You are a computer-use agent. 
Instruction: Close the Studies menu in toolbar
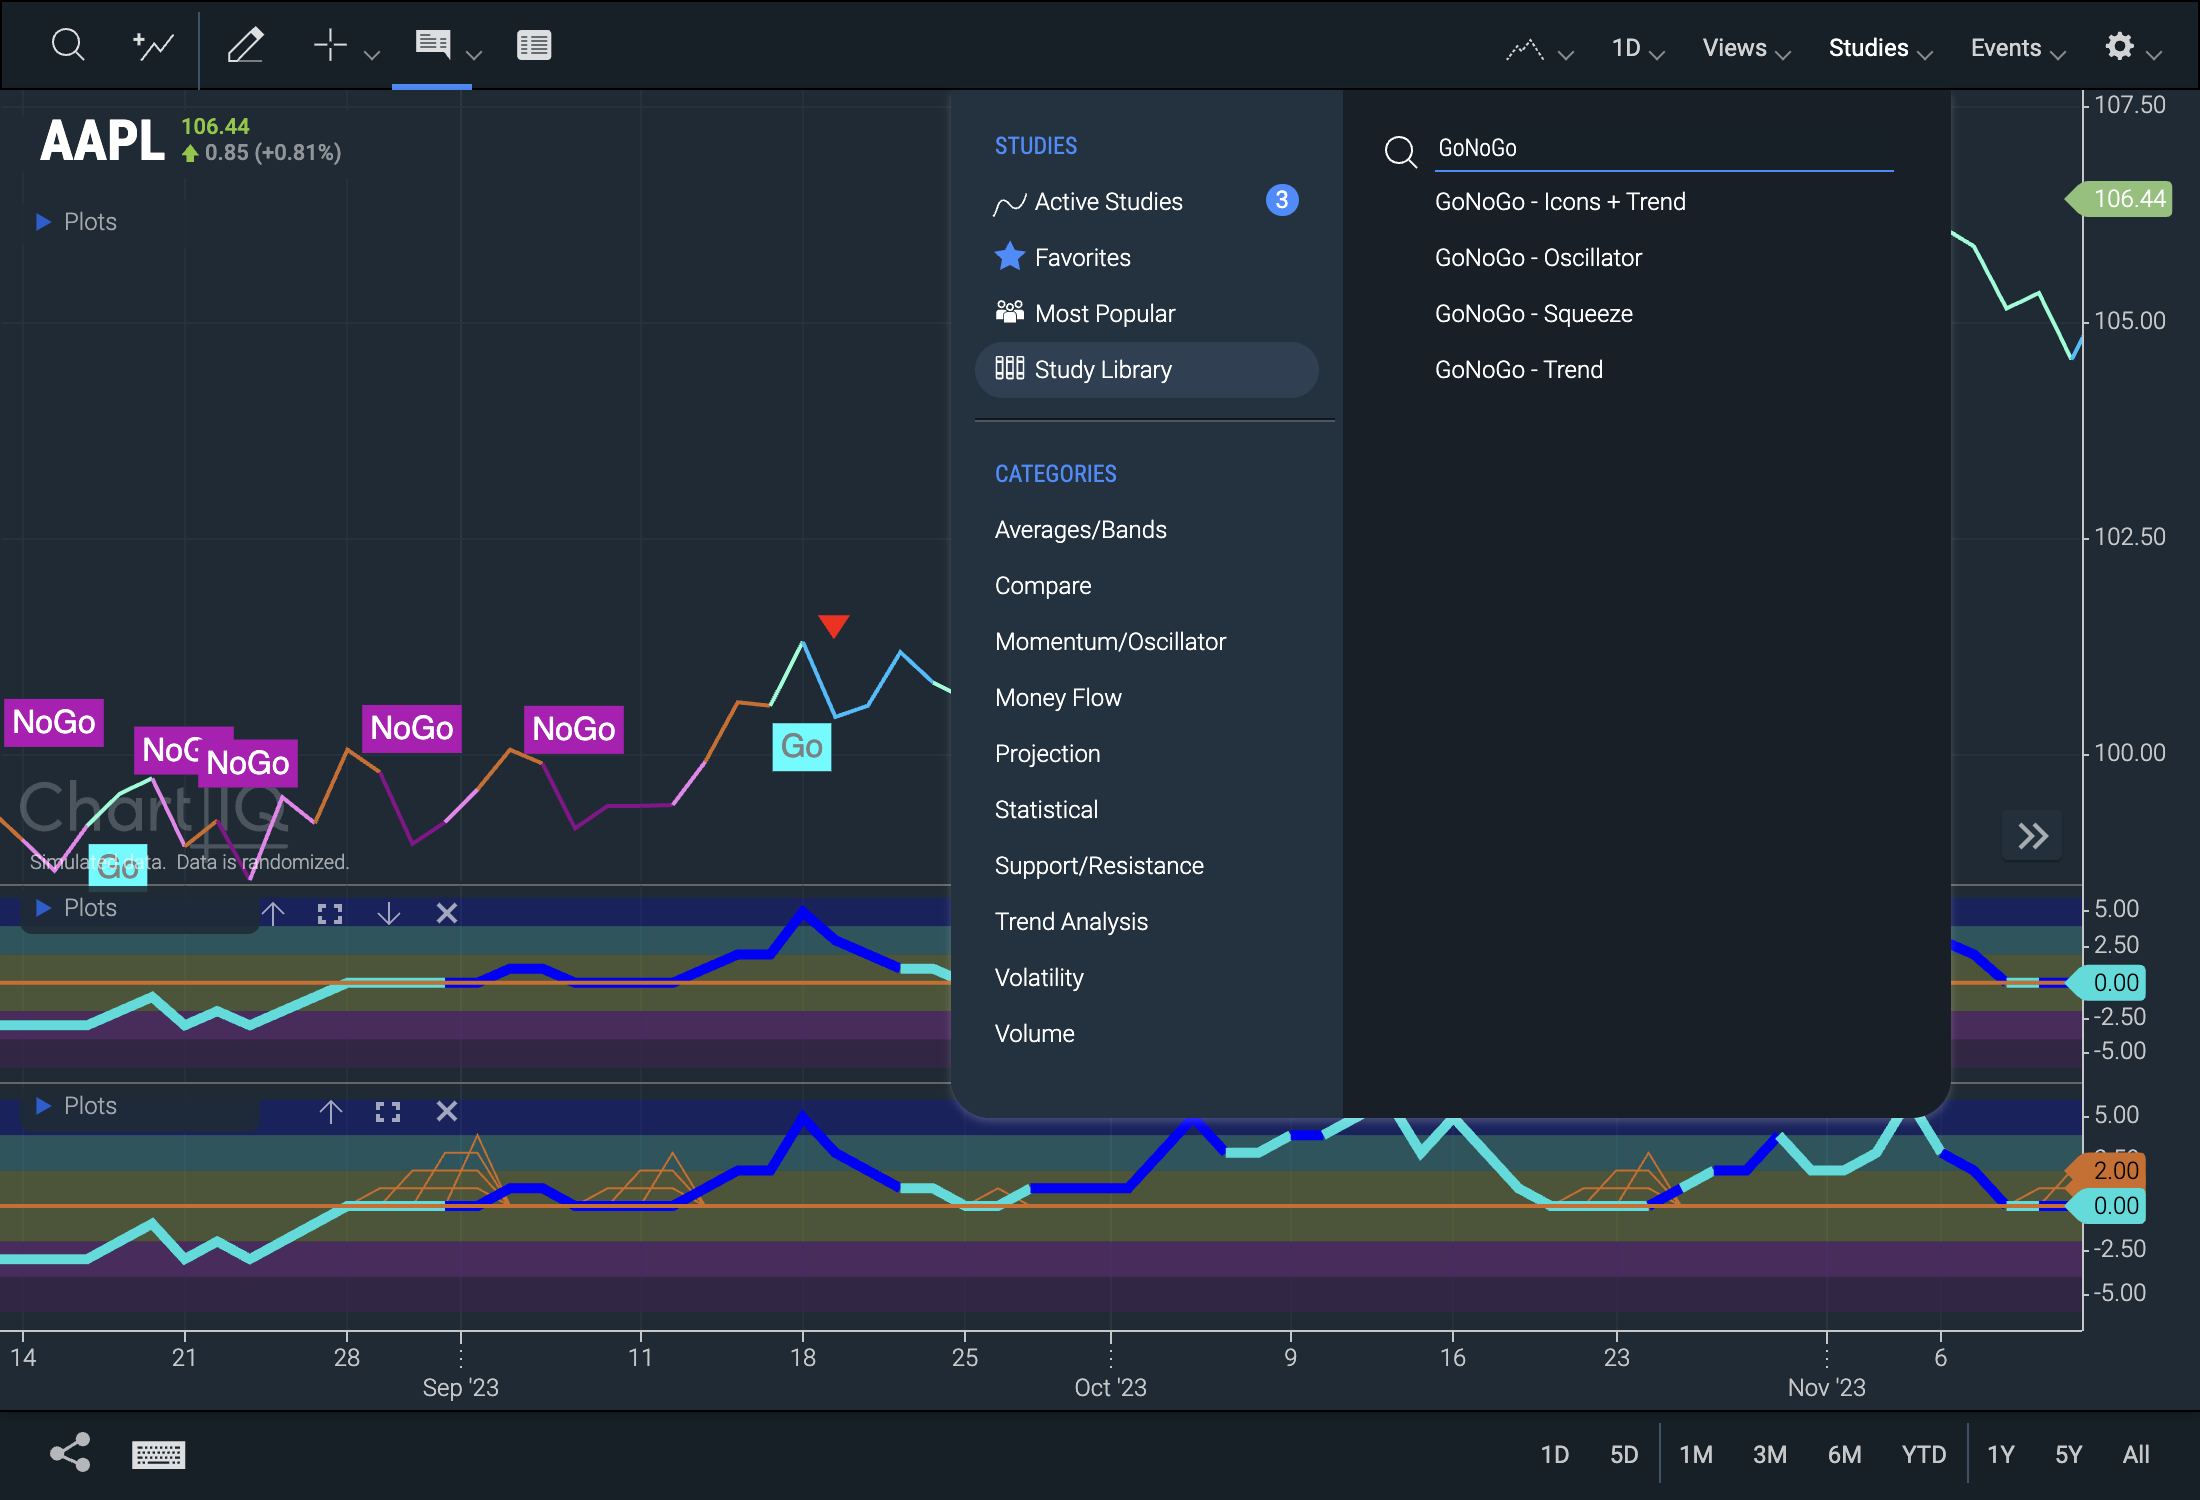tap(1880, 49)
